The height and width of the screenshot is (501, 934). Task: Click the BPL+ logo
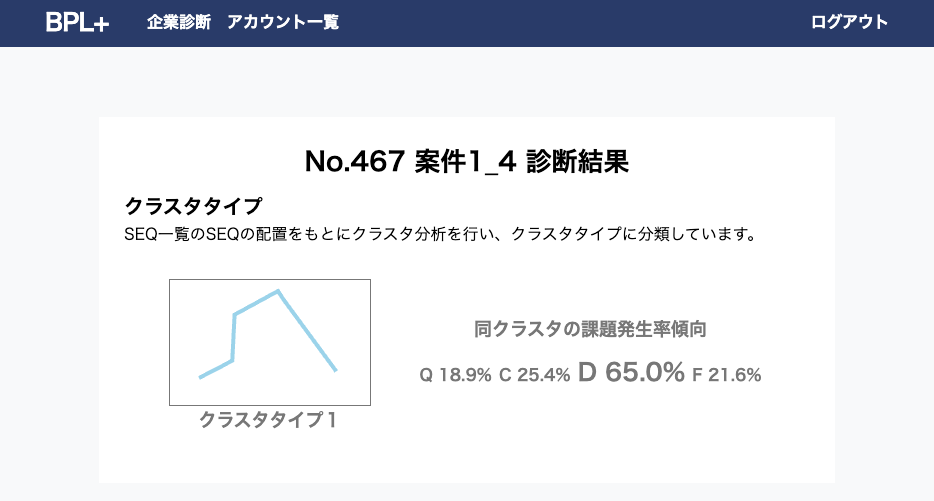point(77,23)
